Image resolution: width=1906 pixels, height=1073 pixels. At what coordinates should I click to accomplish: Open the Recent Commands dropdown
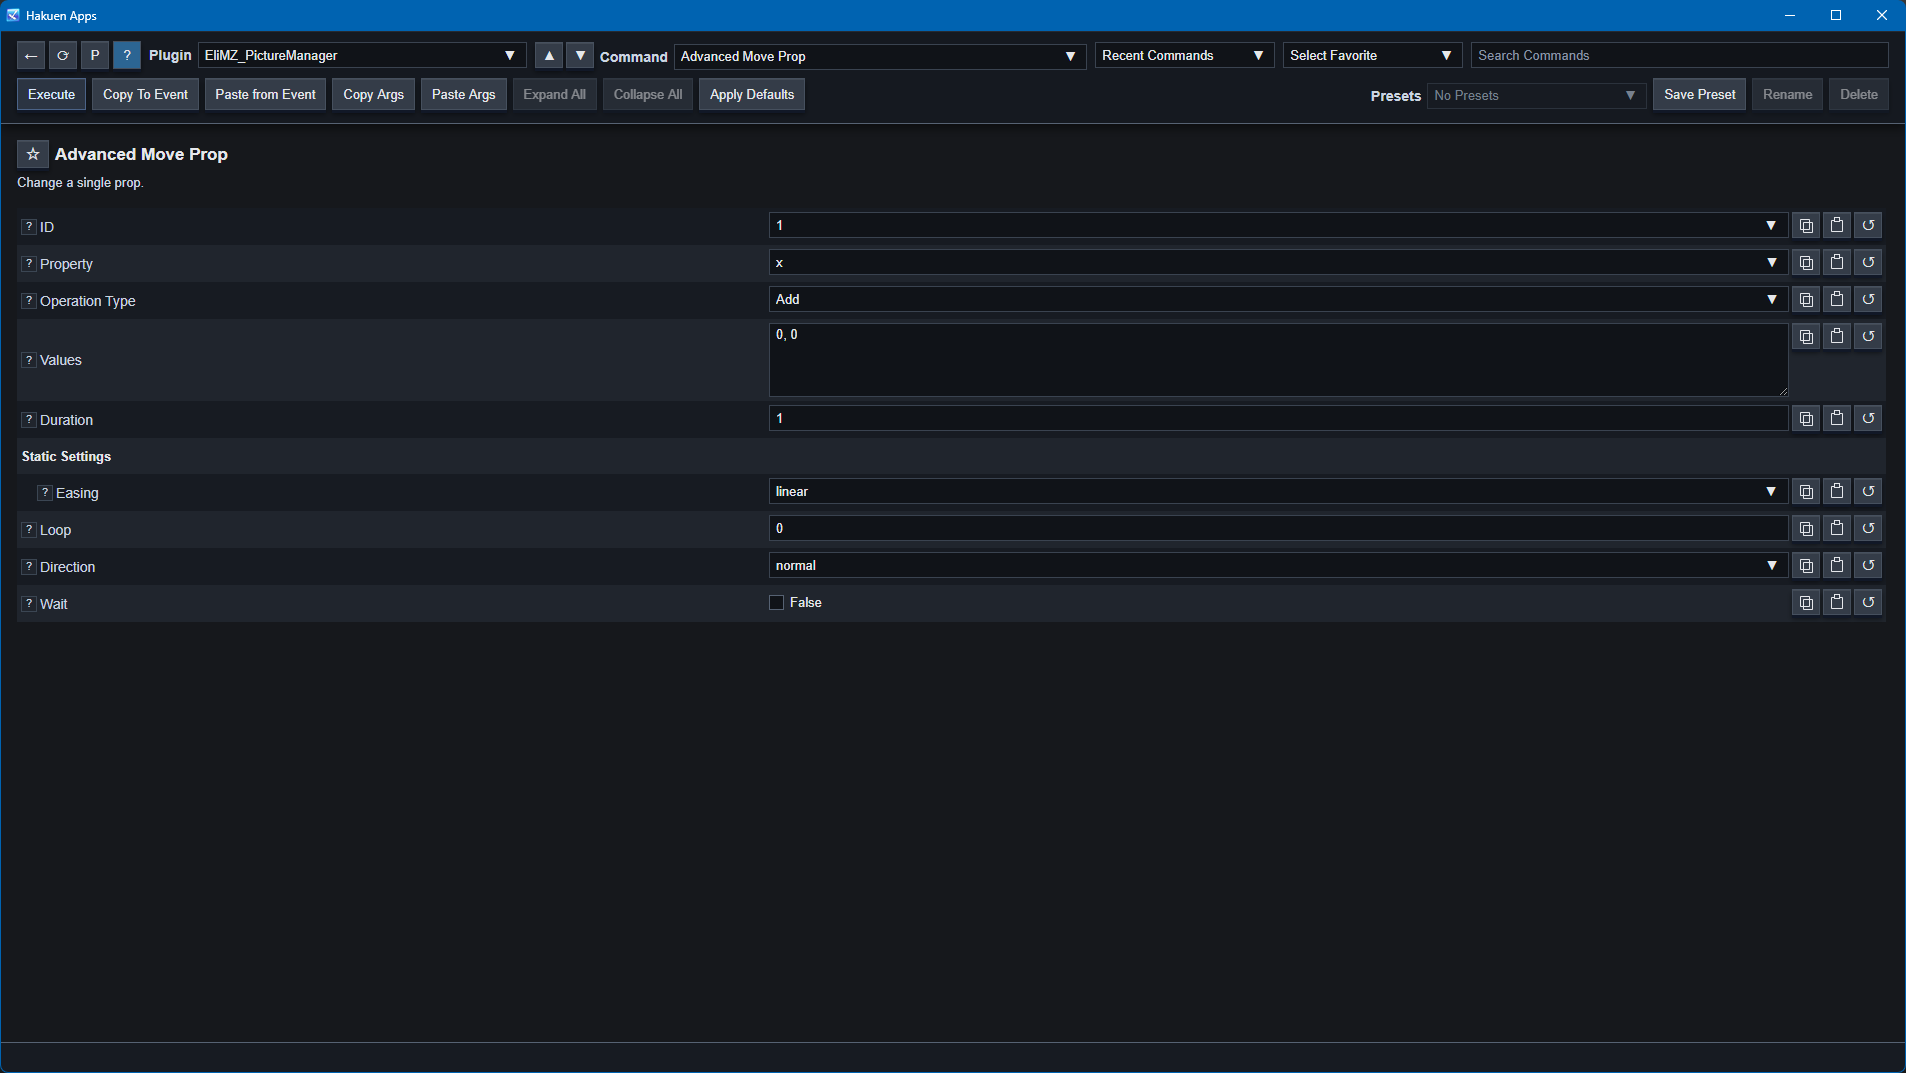[x=1184, y=56]
